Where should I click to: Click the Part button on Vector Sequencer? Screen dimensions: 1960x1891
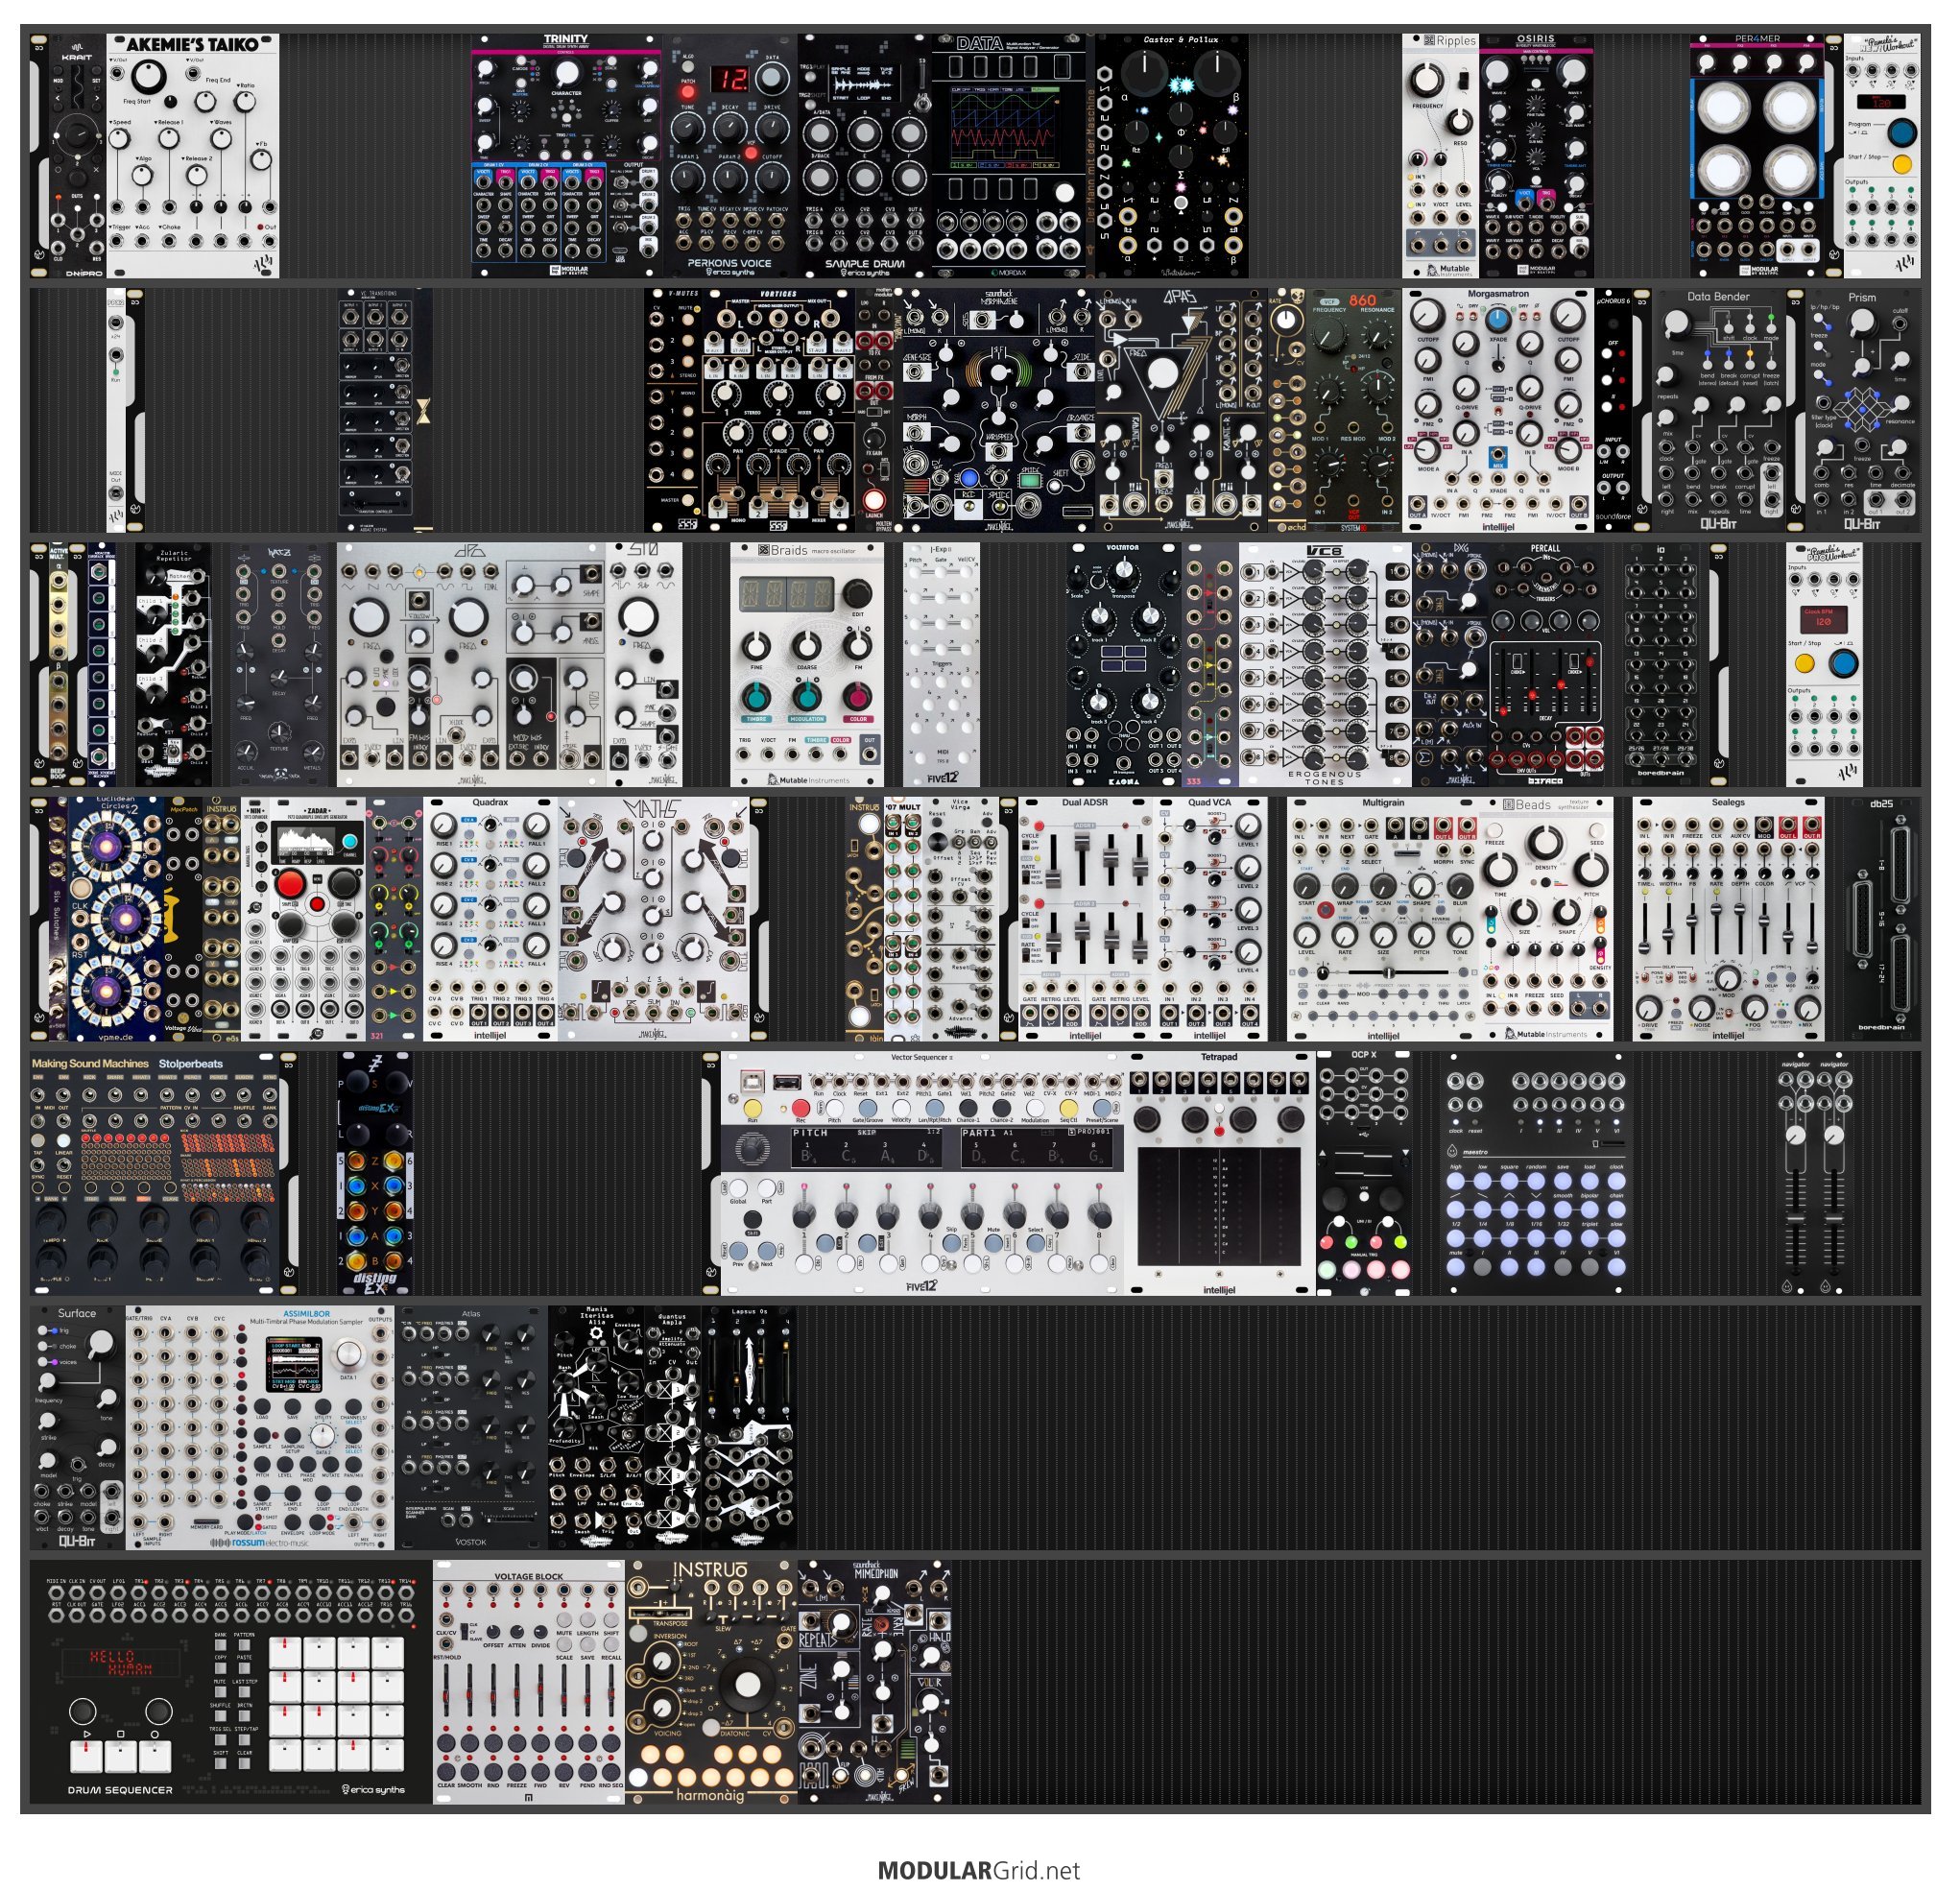click(767, 1188)
